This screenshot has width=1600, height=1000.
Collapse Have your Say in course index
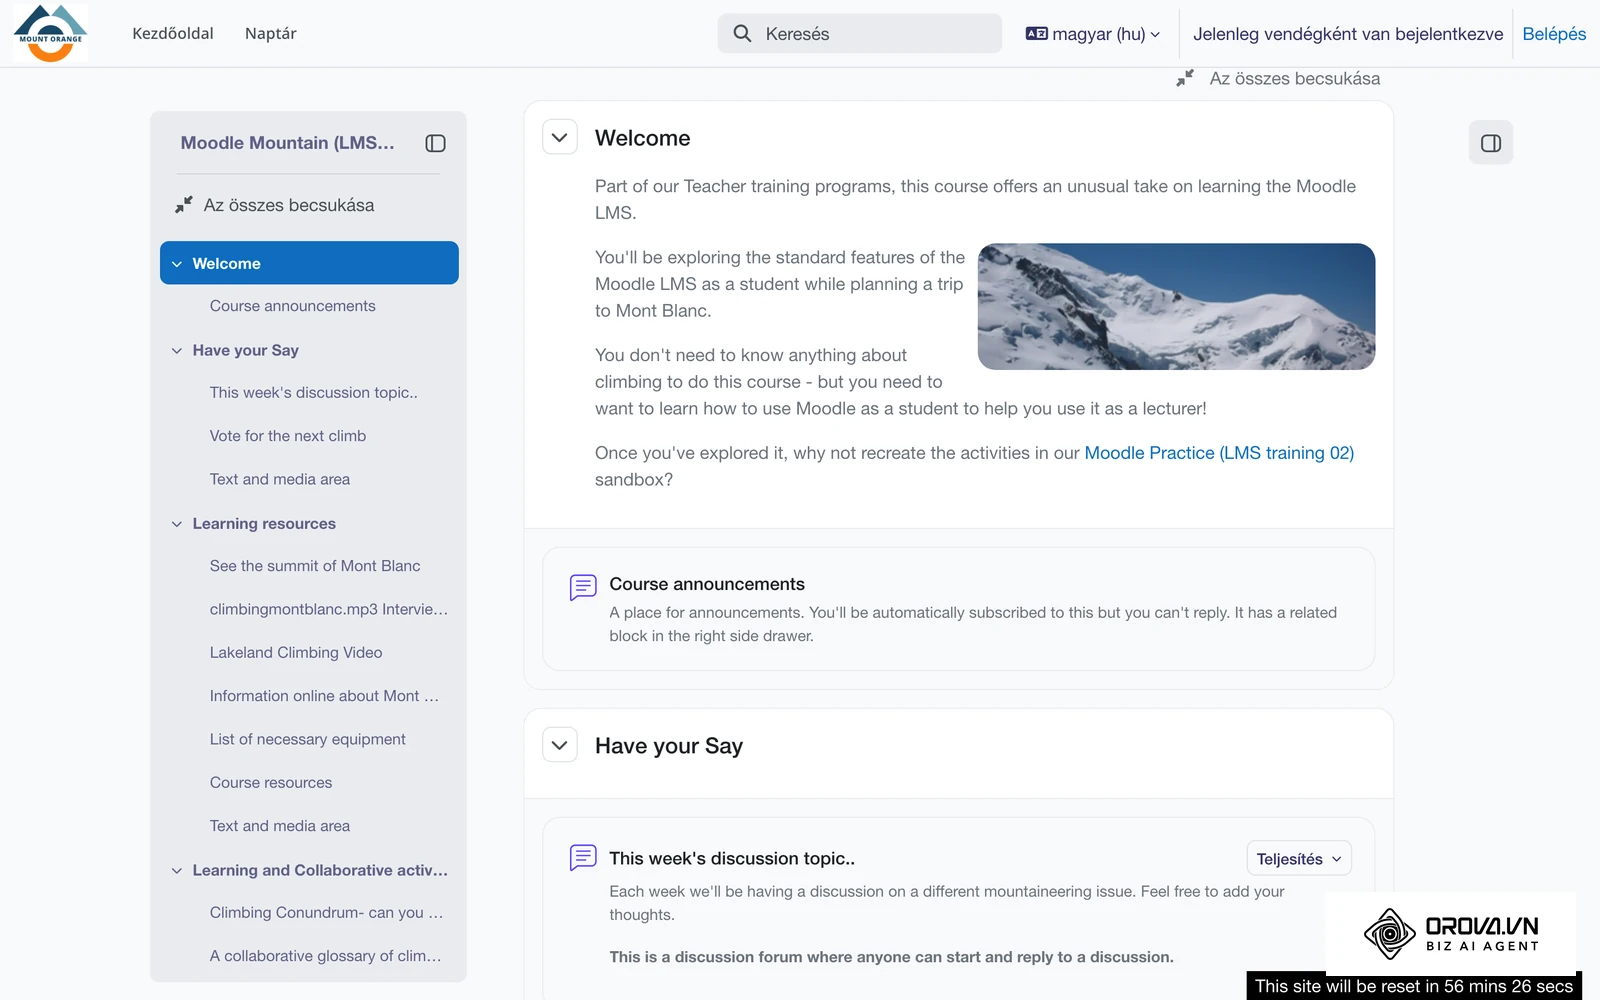[177, 351]
